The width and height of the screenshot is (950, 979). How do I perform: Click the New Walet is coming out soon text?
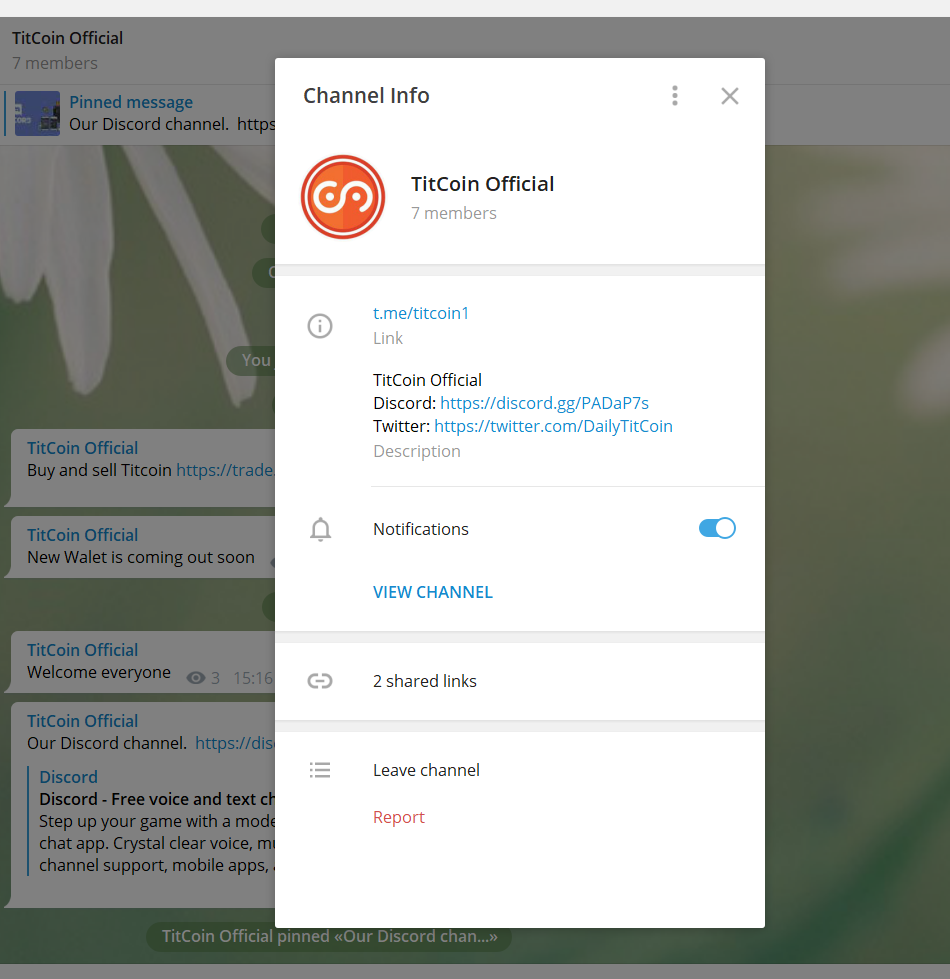(141, 558)
